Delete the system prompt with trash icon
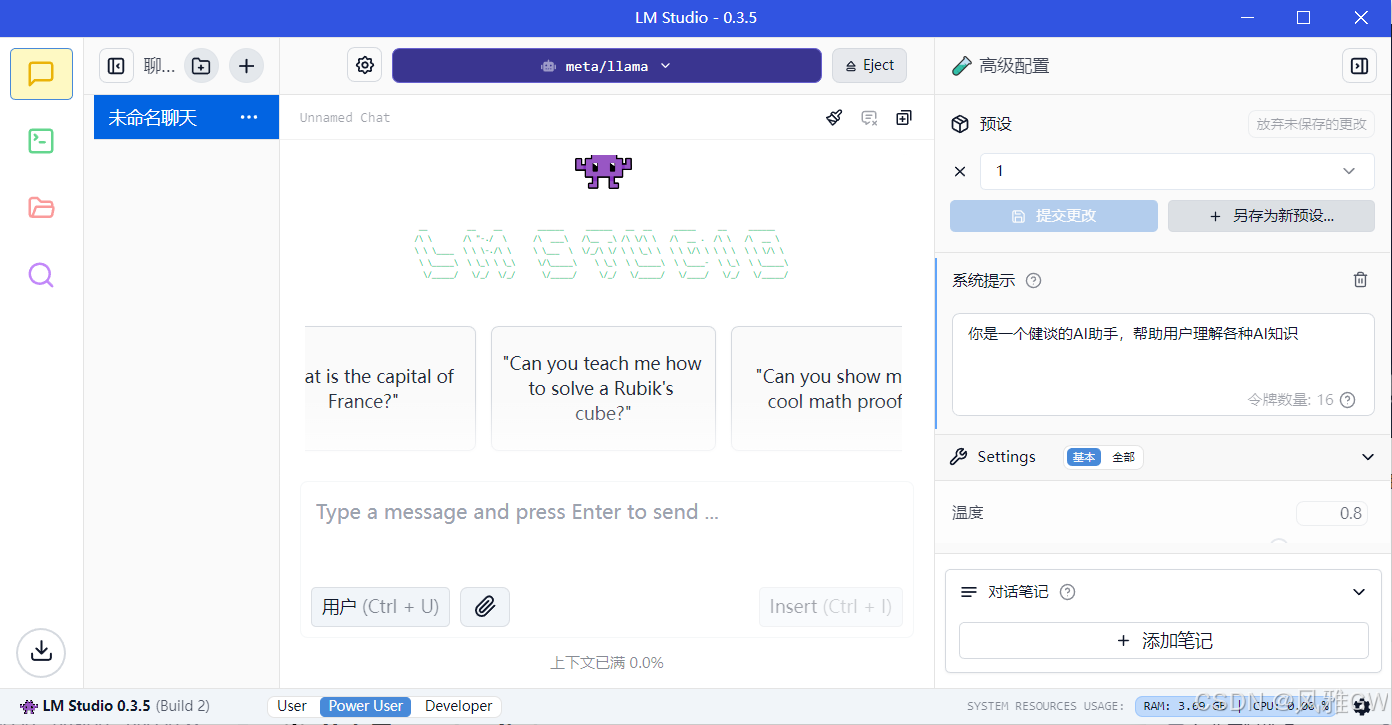This screenshot has width=1392, height=725. pyautogui.click(x=1360, y=280)
